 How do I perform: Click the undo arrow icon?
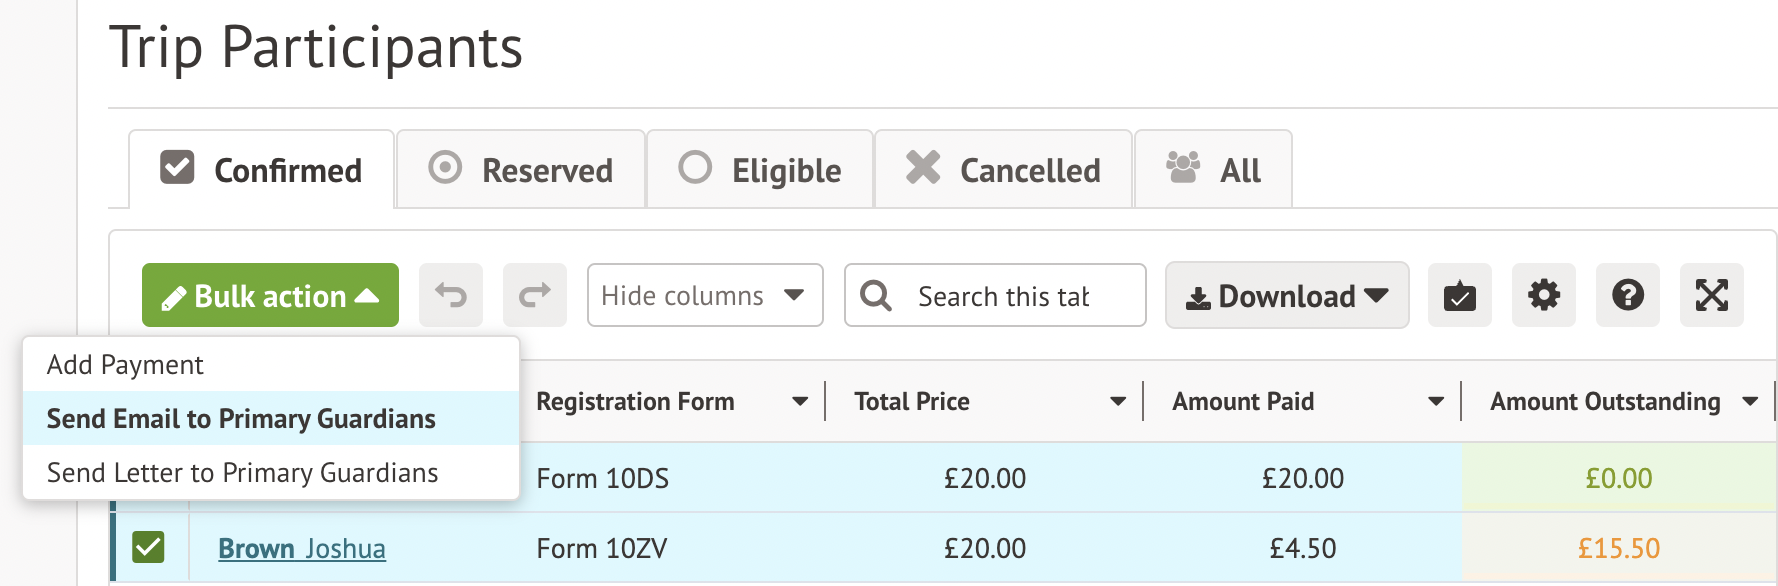click(x=451, y=295)
